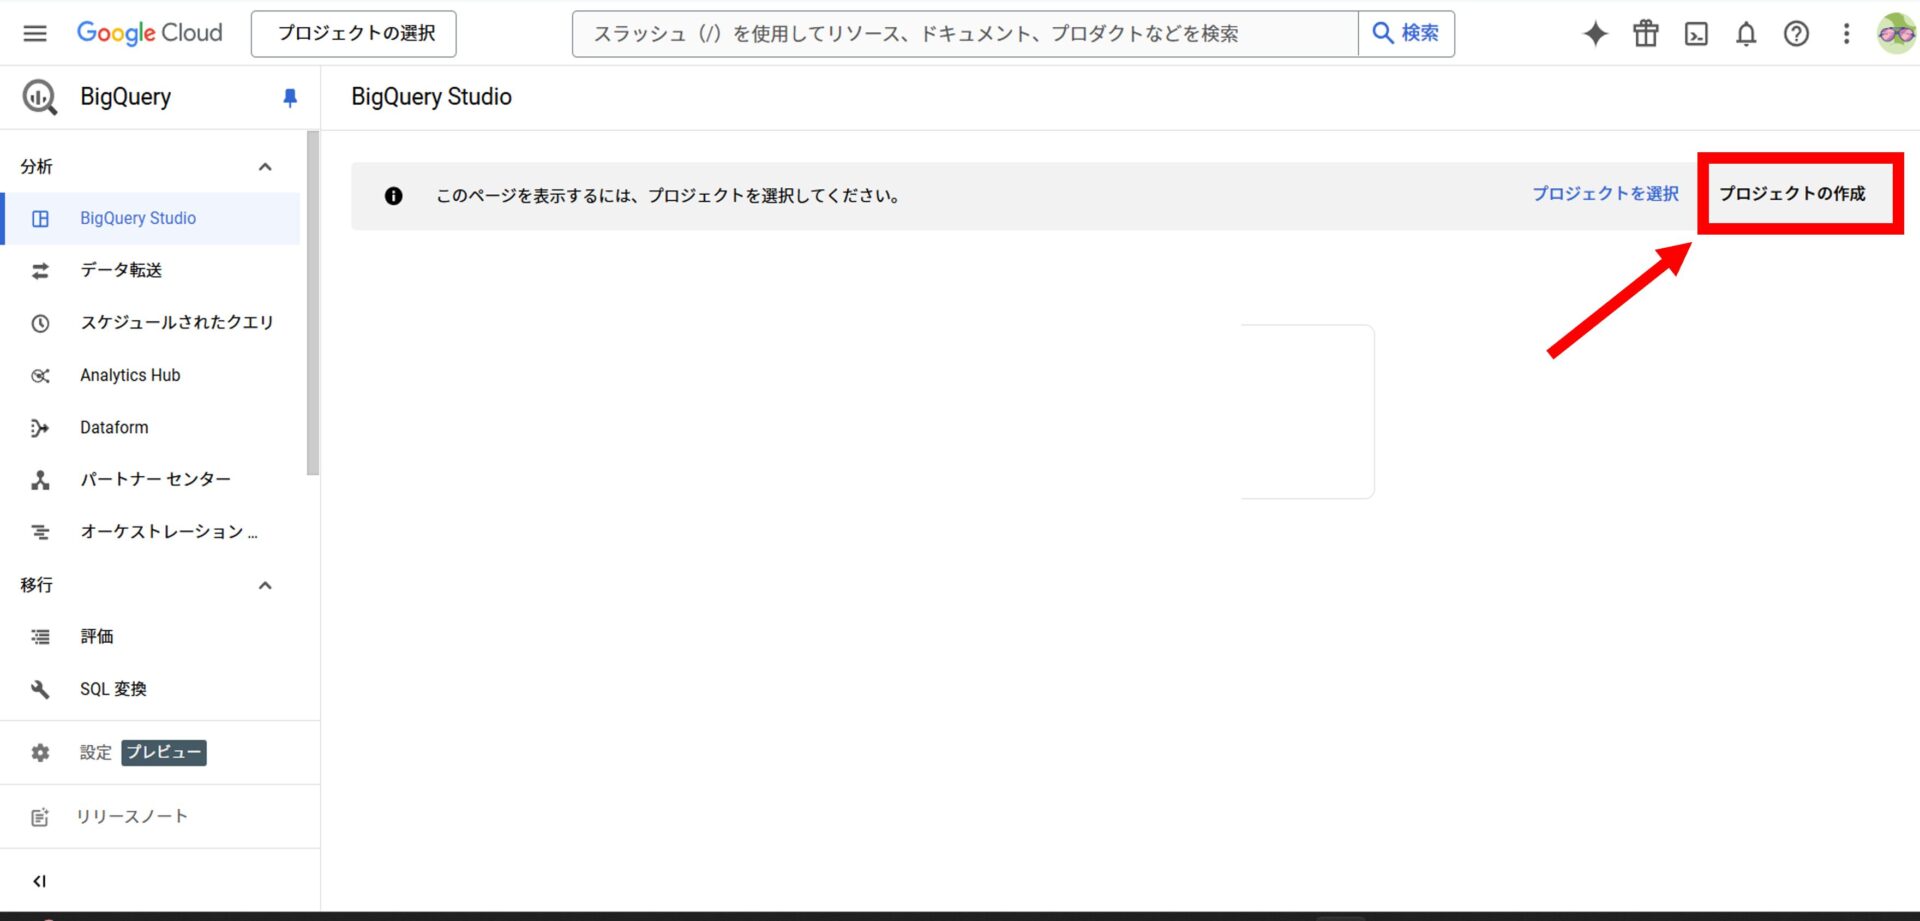Select BigQuery Studio in the sidebar
This screenshot has width=1920, height=921.
[150, 218]
